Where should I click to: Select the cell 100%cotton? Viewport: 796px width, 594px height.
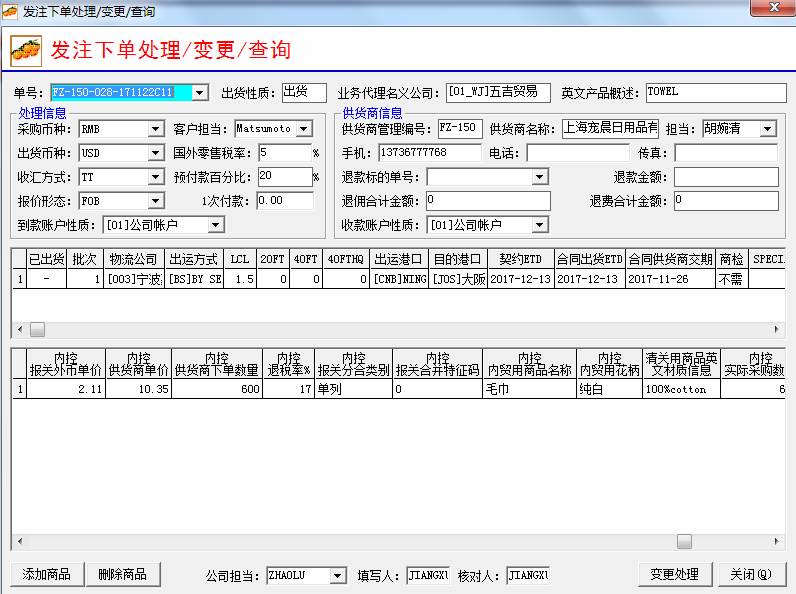(x=681, y=389)
